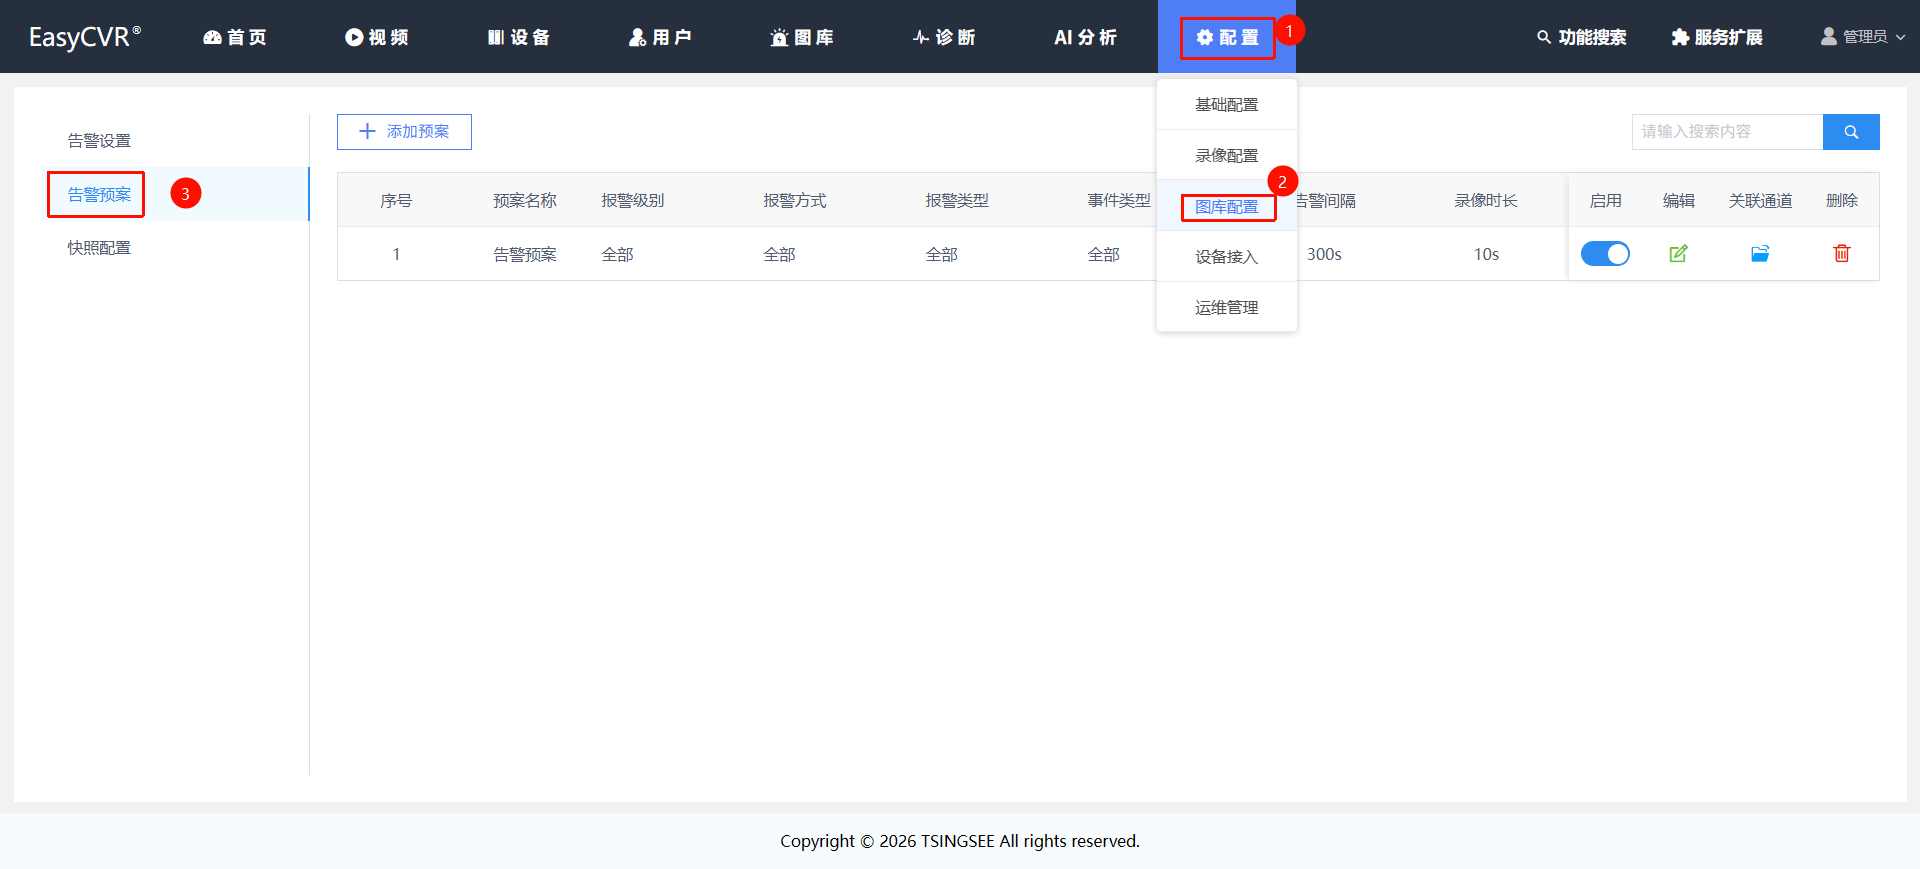Open 服务扩展 service extensions
The image size is (1920, 869).
1717,37
